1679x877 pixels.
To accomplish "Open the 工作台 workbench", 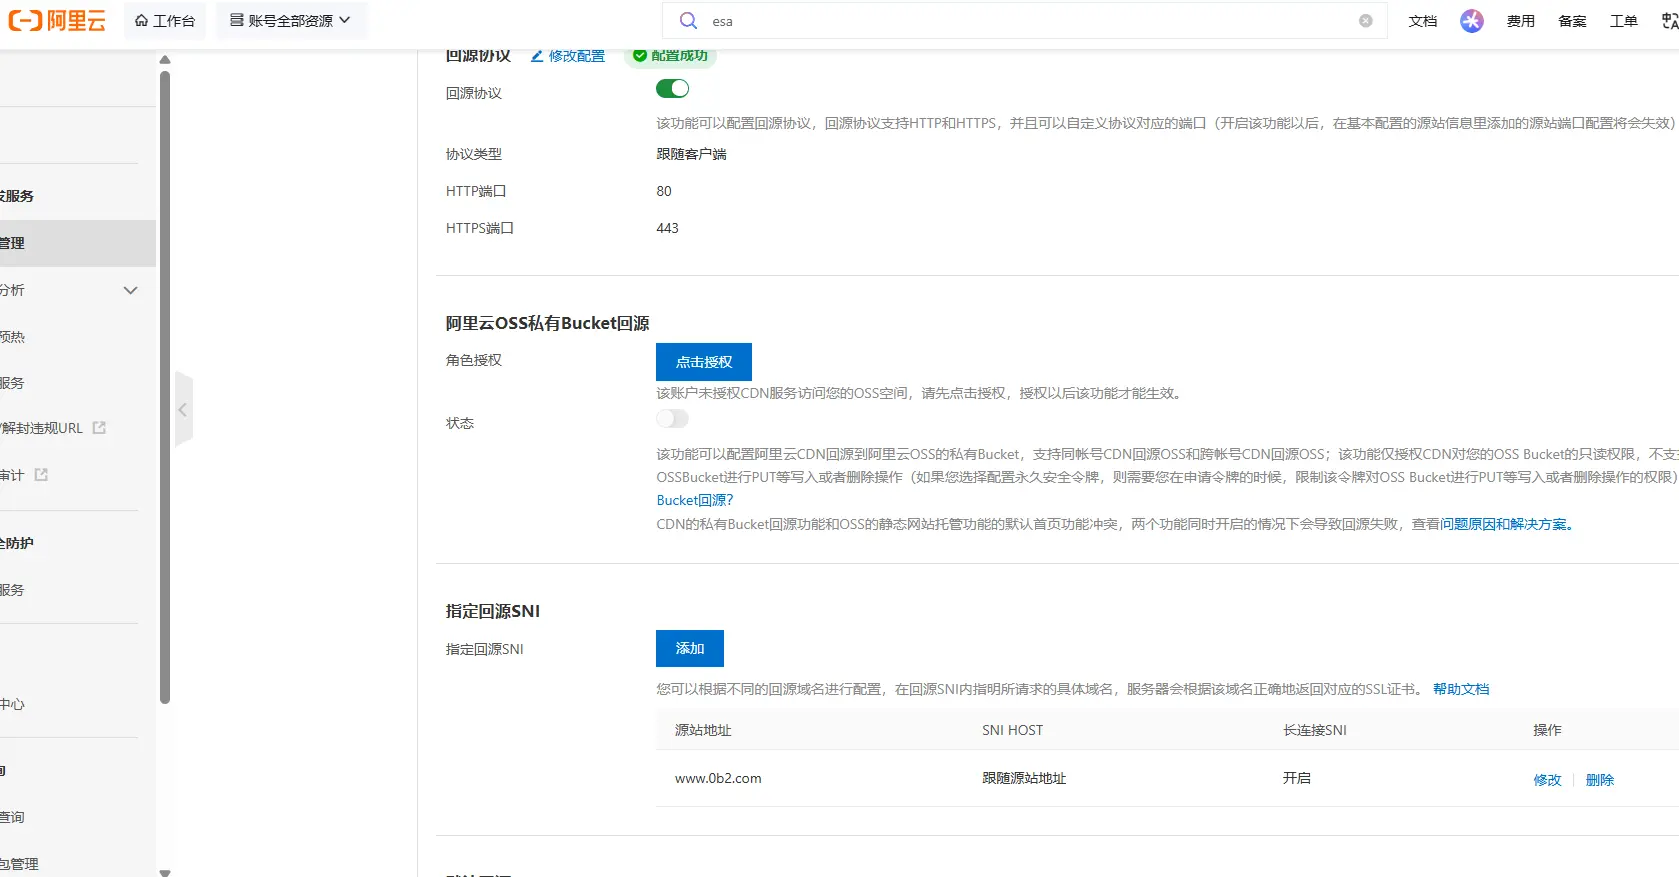I will pos(165,21).
